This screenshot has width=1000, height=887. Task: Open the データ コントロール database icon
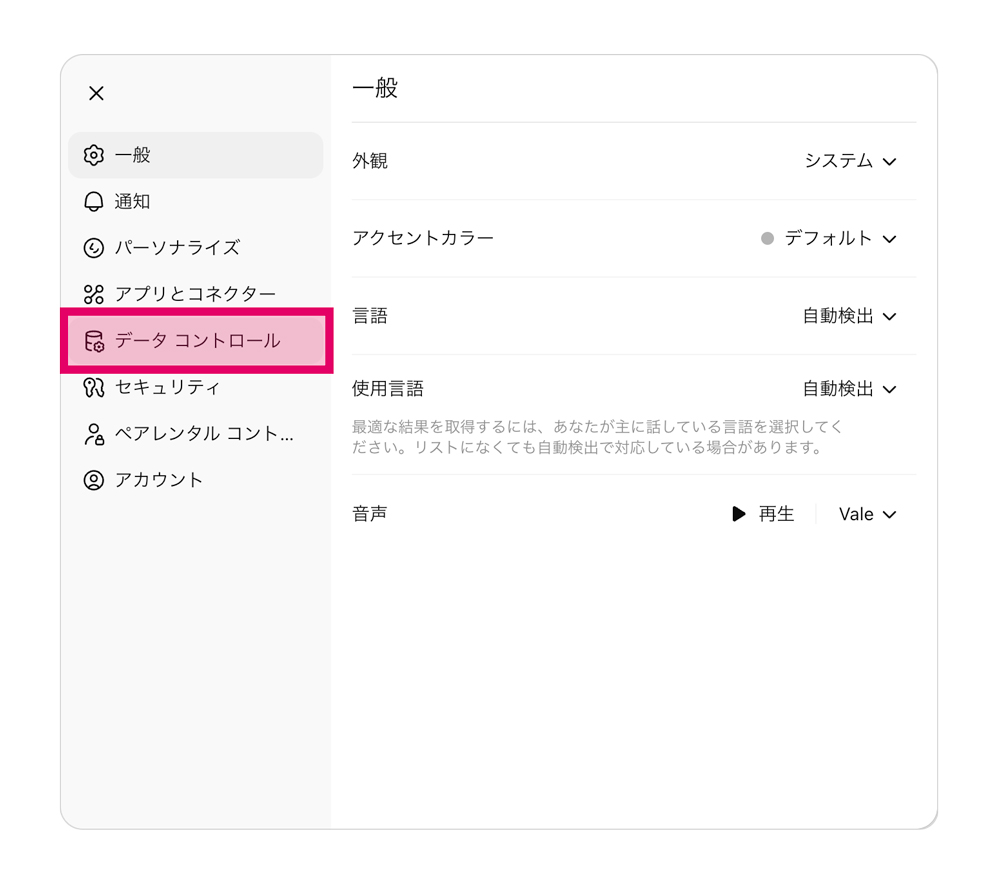pyautogui.click(x=94, y=341)
